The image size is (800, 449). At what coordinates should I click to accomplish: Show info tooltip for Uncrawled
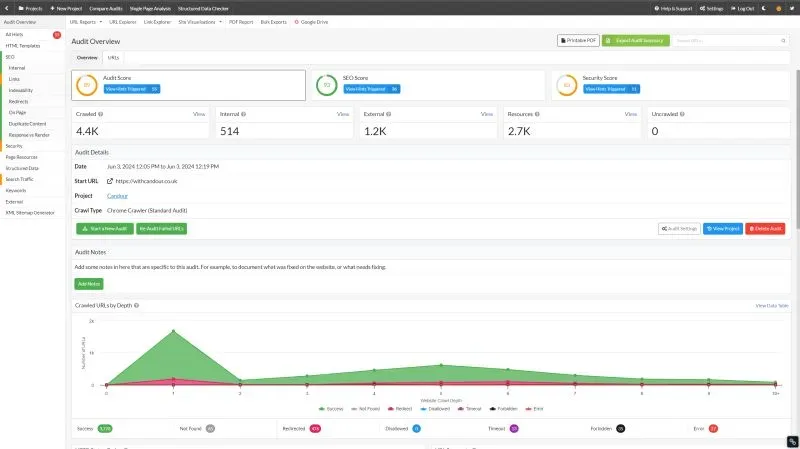pos(682,114)
